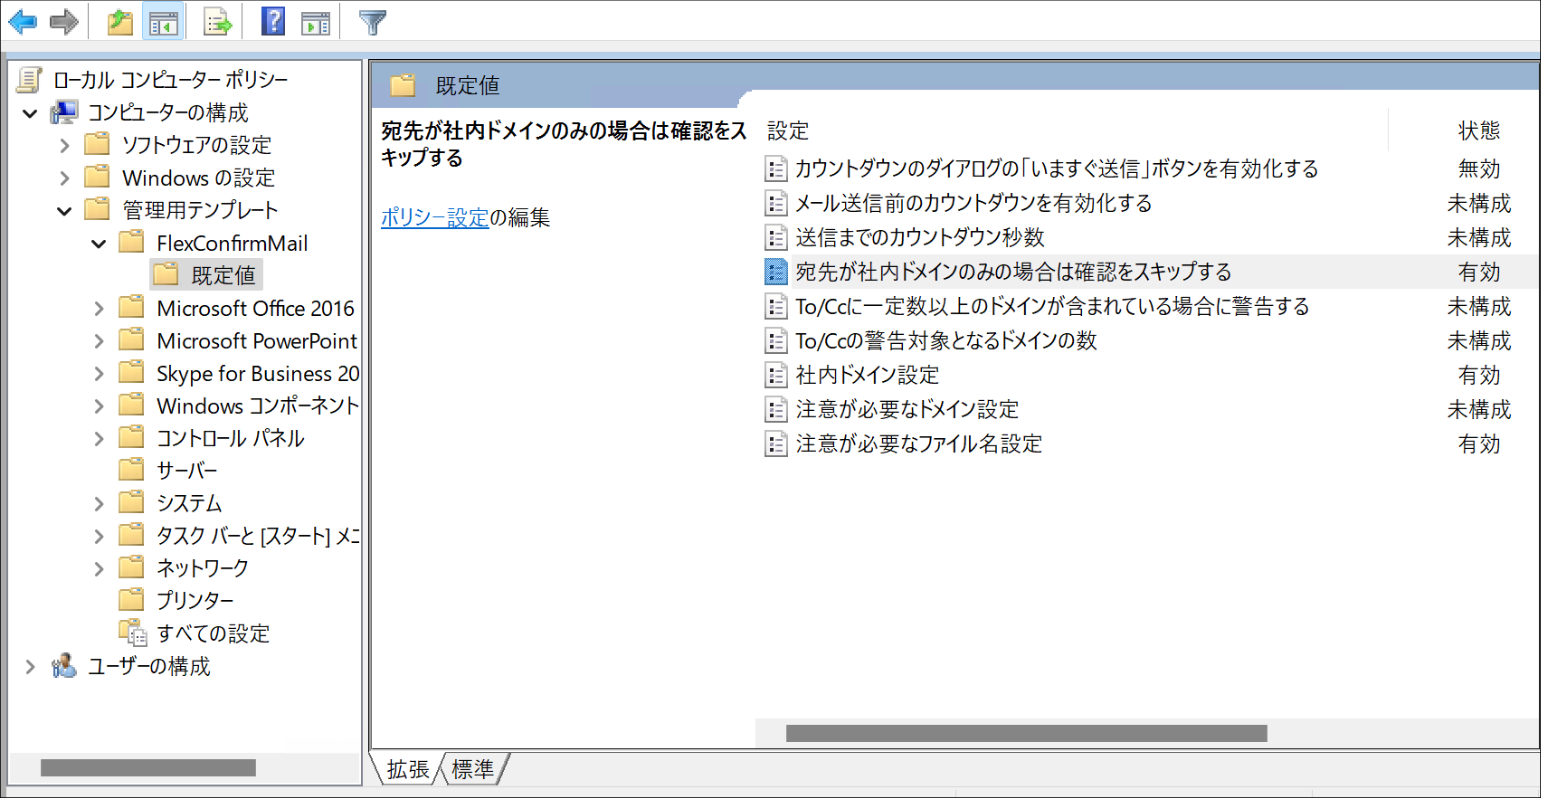Viewport: 1541px width, 798px height.
Task: Switch to the 拡張 tab
Action: pyautogui.click(x=407, y=769)
